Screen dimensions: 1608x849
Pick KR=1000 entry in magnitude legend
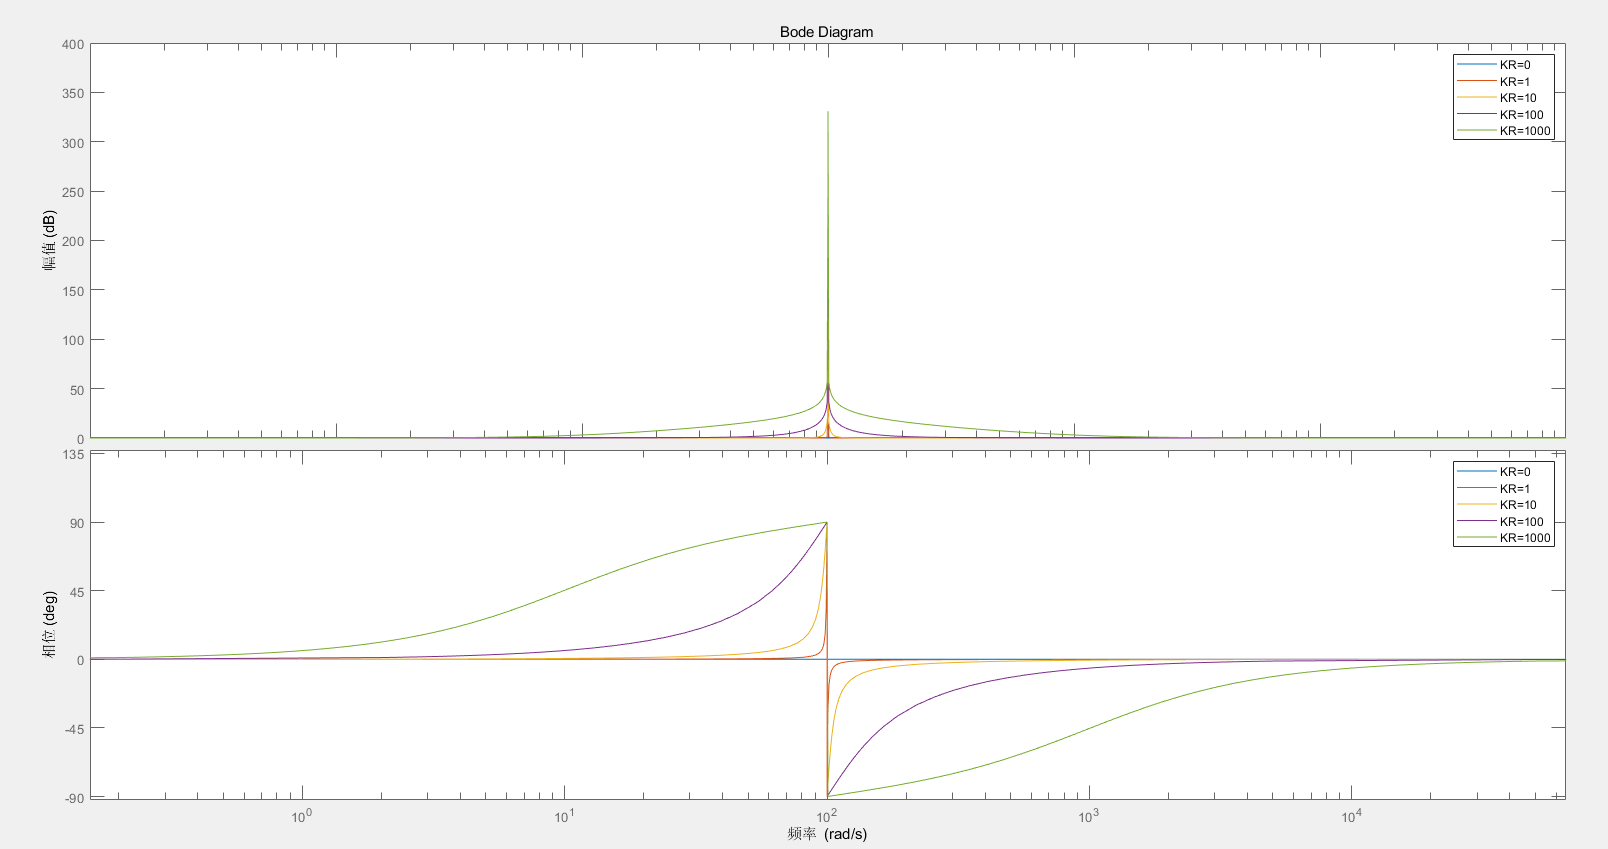(1524, 131)
